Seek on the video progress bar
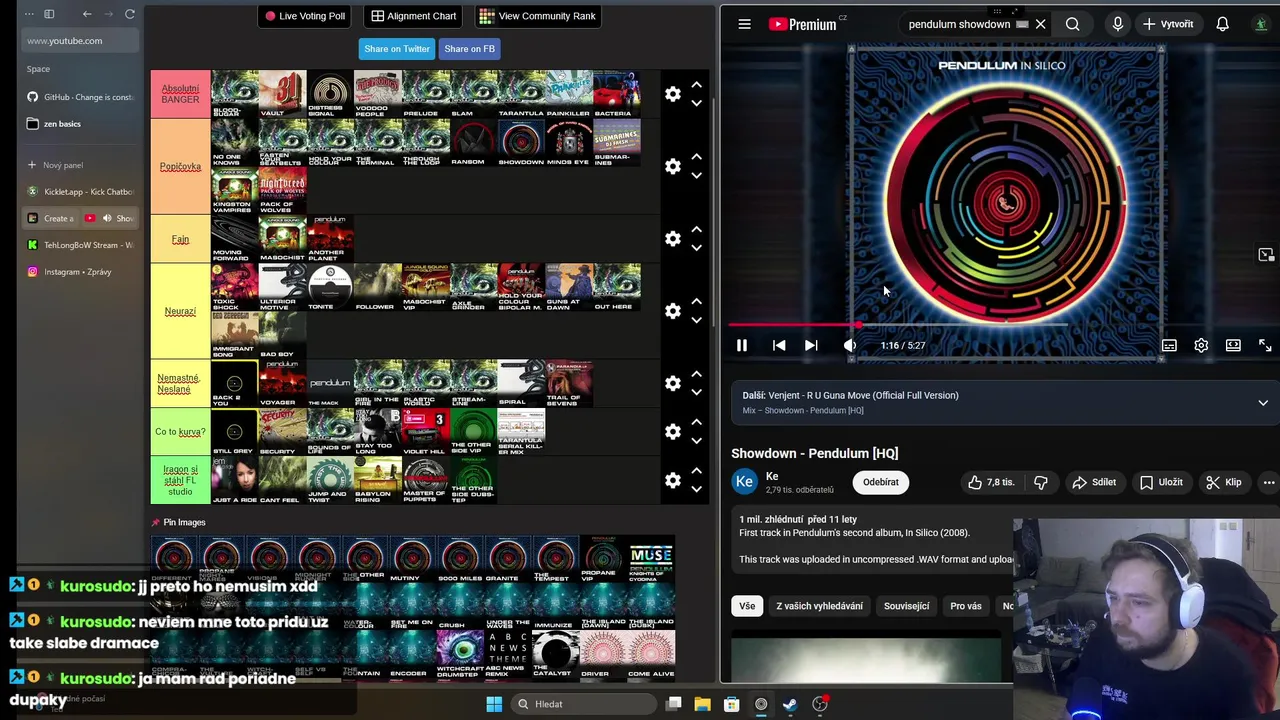Image resolution: width=1280 pixels, height=720 pixels. (1000, 325)
